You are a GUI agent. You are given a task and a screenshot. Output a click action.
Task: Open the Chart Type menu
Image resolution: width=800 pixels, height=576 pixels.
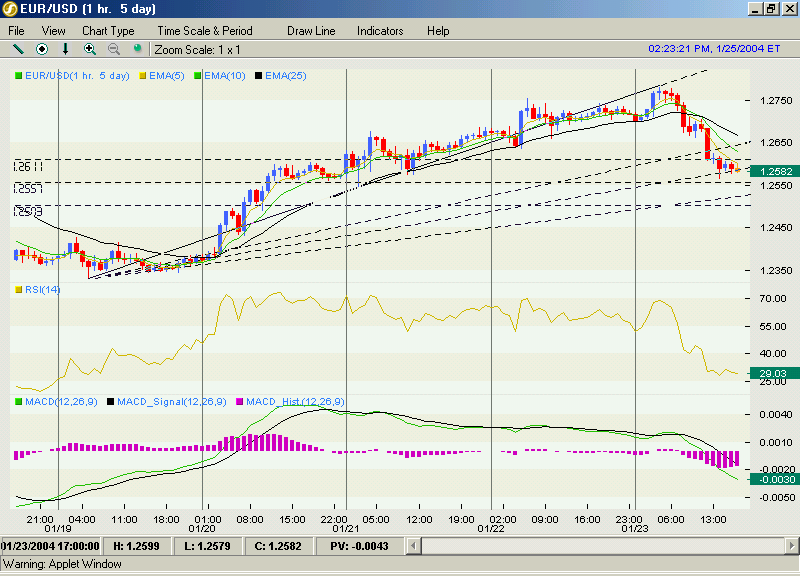tap(108, 31)
